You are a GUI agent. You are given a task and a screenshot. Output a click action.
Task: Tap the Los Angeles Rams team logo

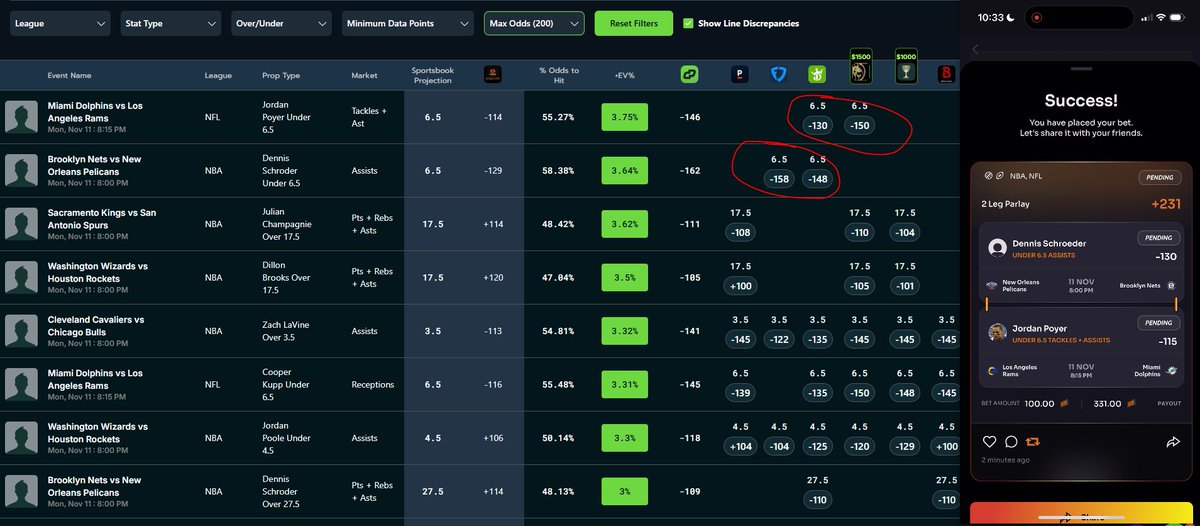(993, 371)
